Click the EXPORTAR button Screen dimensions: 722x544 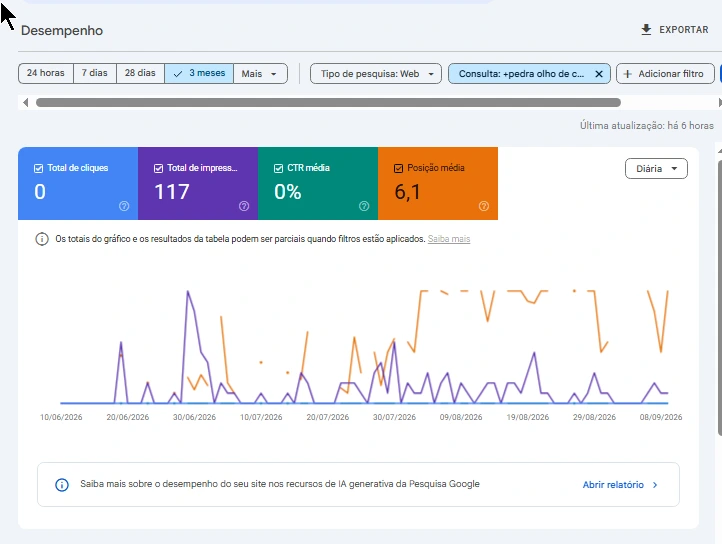pos(675,30)
